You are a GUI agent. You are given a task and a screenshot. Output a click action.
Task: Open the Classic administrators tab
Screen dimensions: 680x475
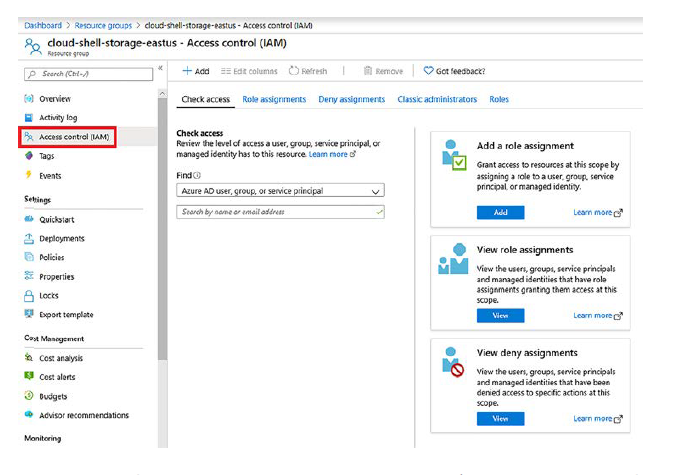tap(437, 100)
